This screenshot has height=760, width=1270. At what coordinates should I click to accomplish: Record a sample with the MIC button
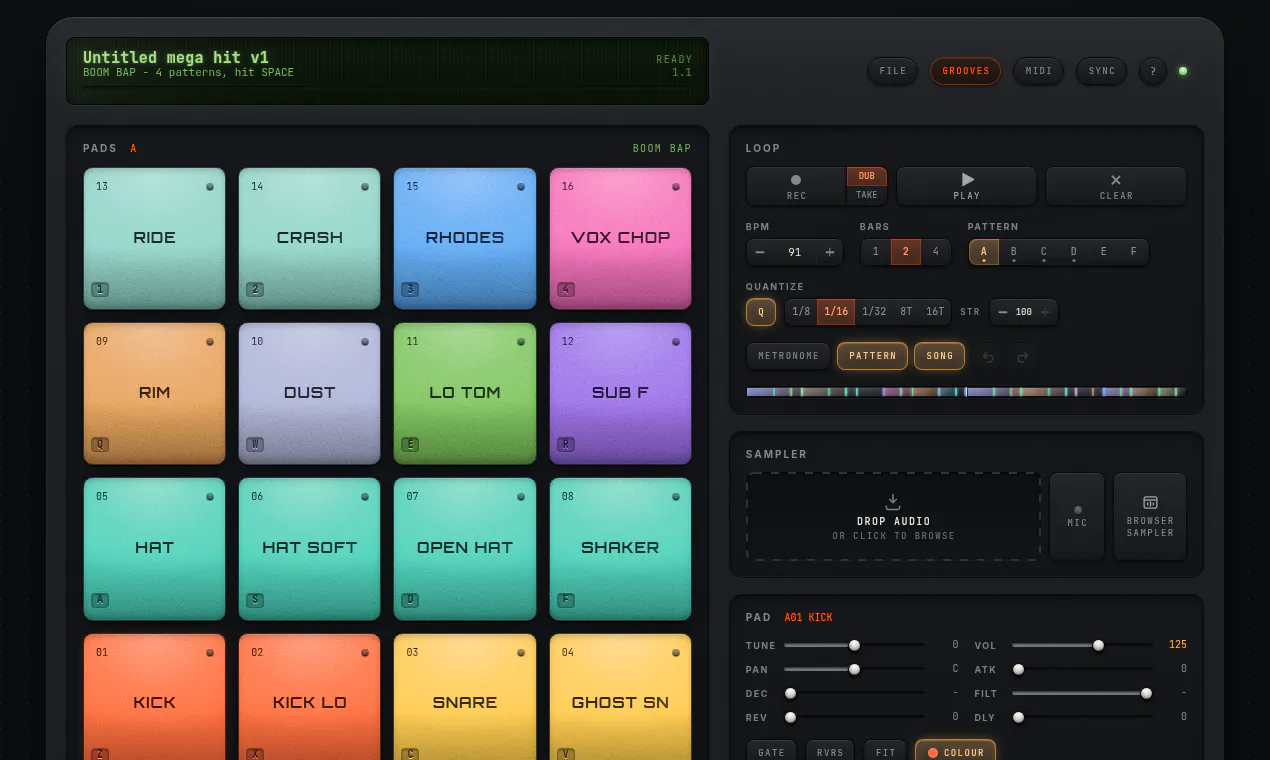[1077, 516]
